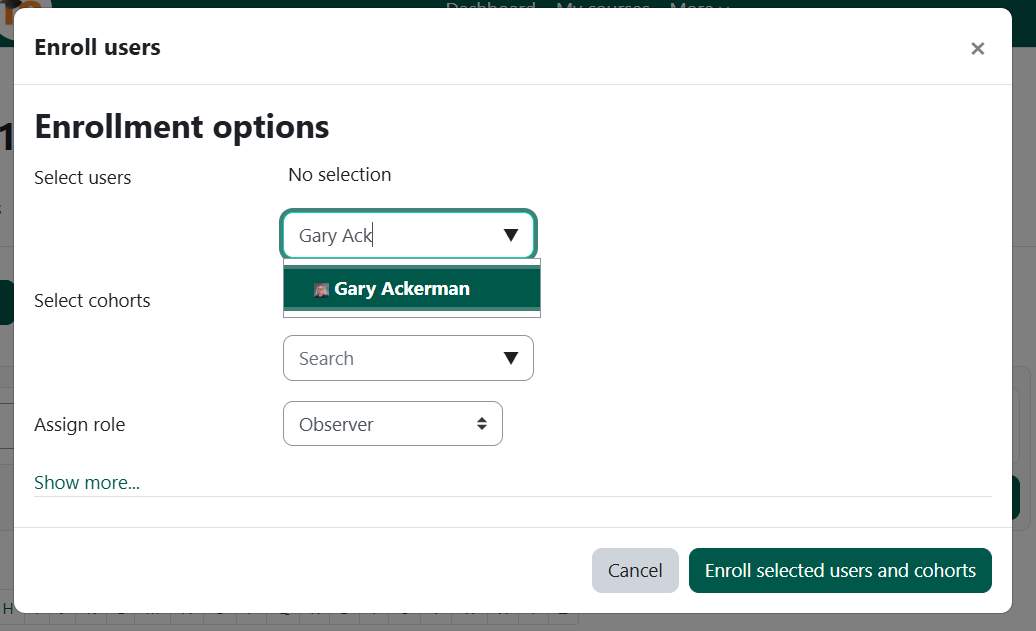Click the chevron beside More in the navigation

(x=723, y=8)
